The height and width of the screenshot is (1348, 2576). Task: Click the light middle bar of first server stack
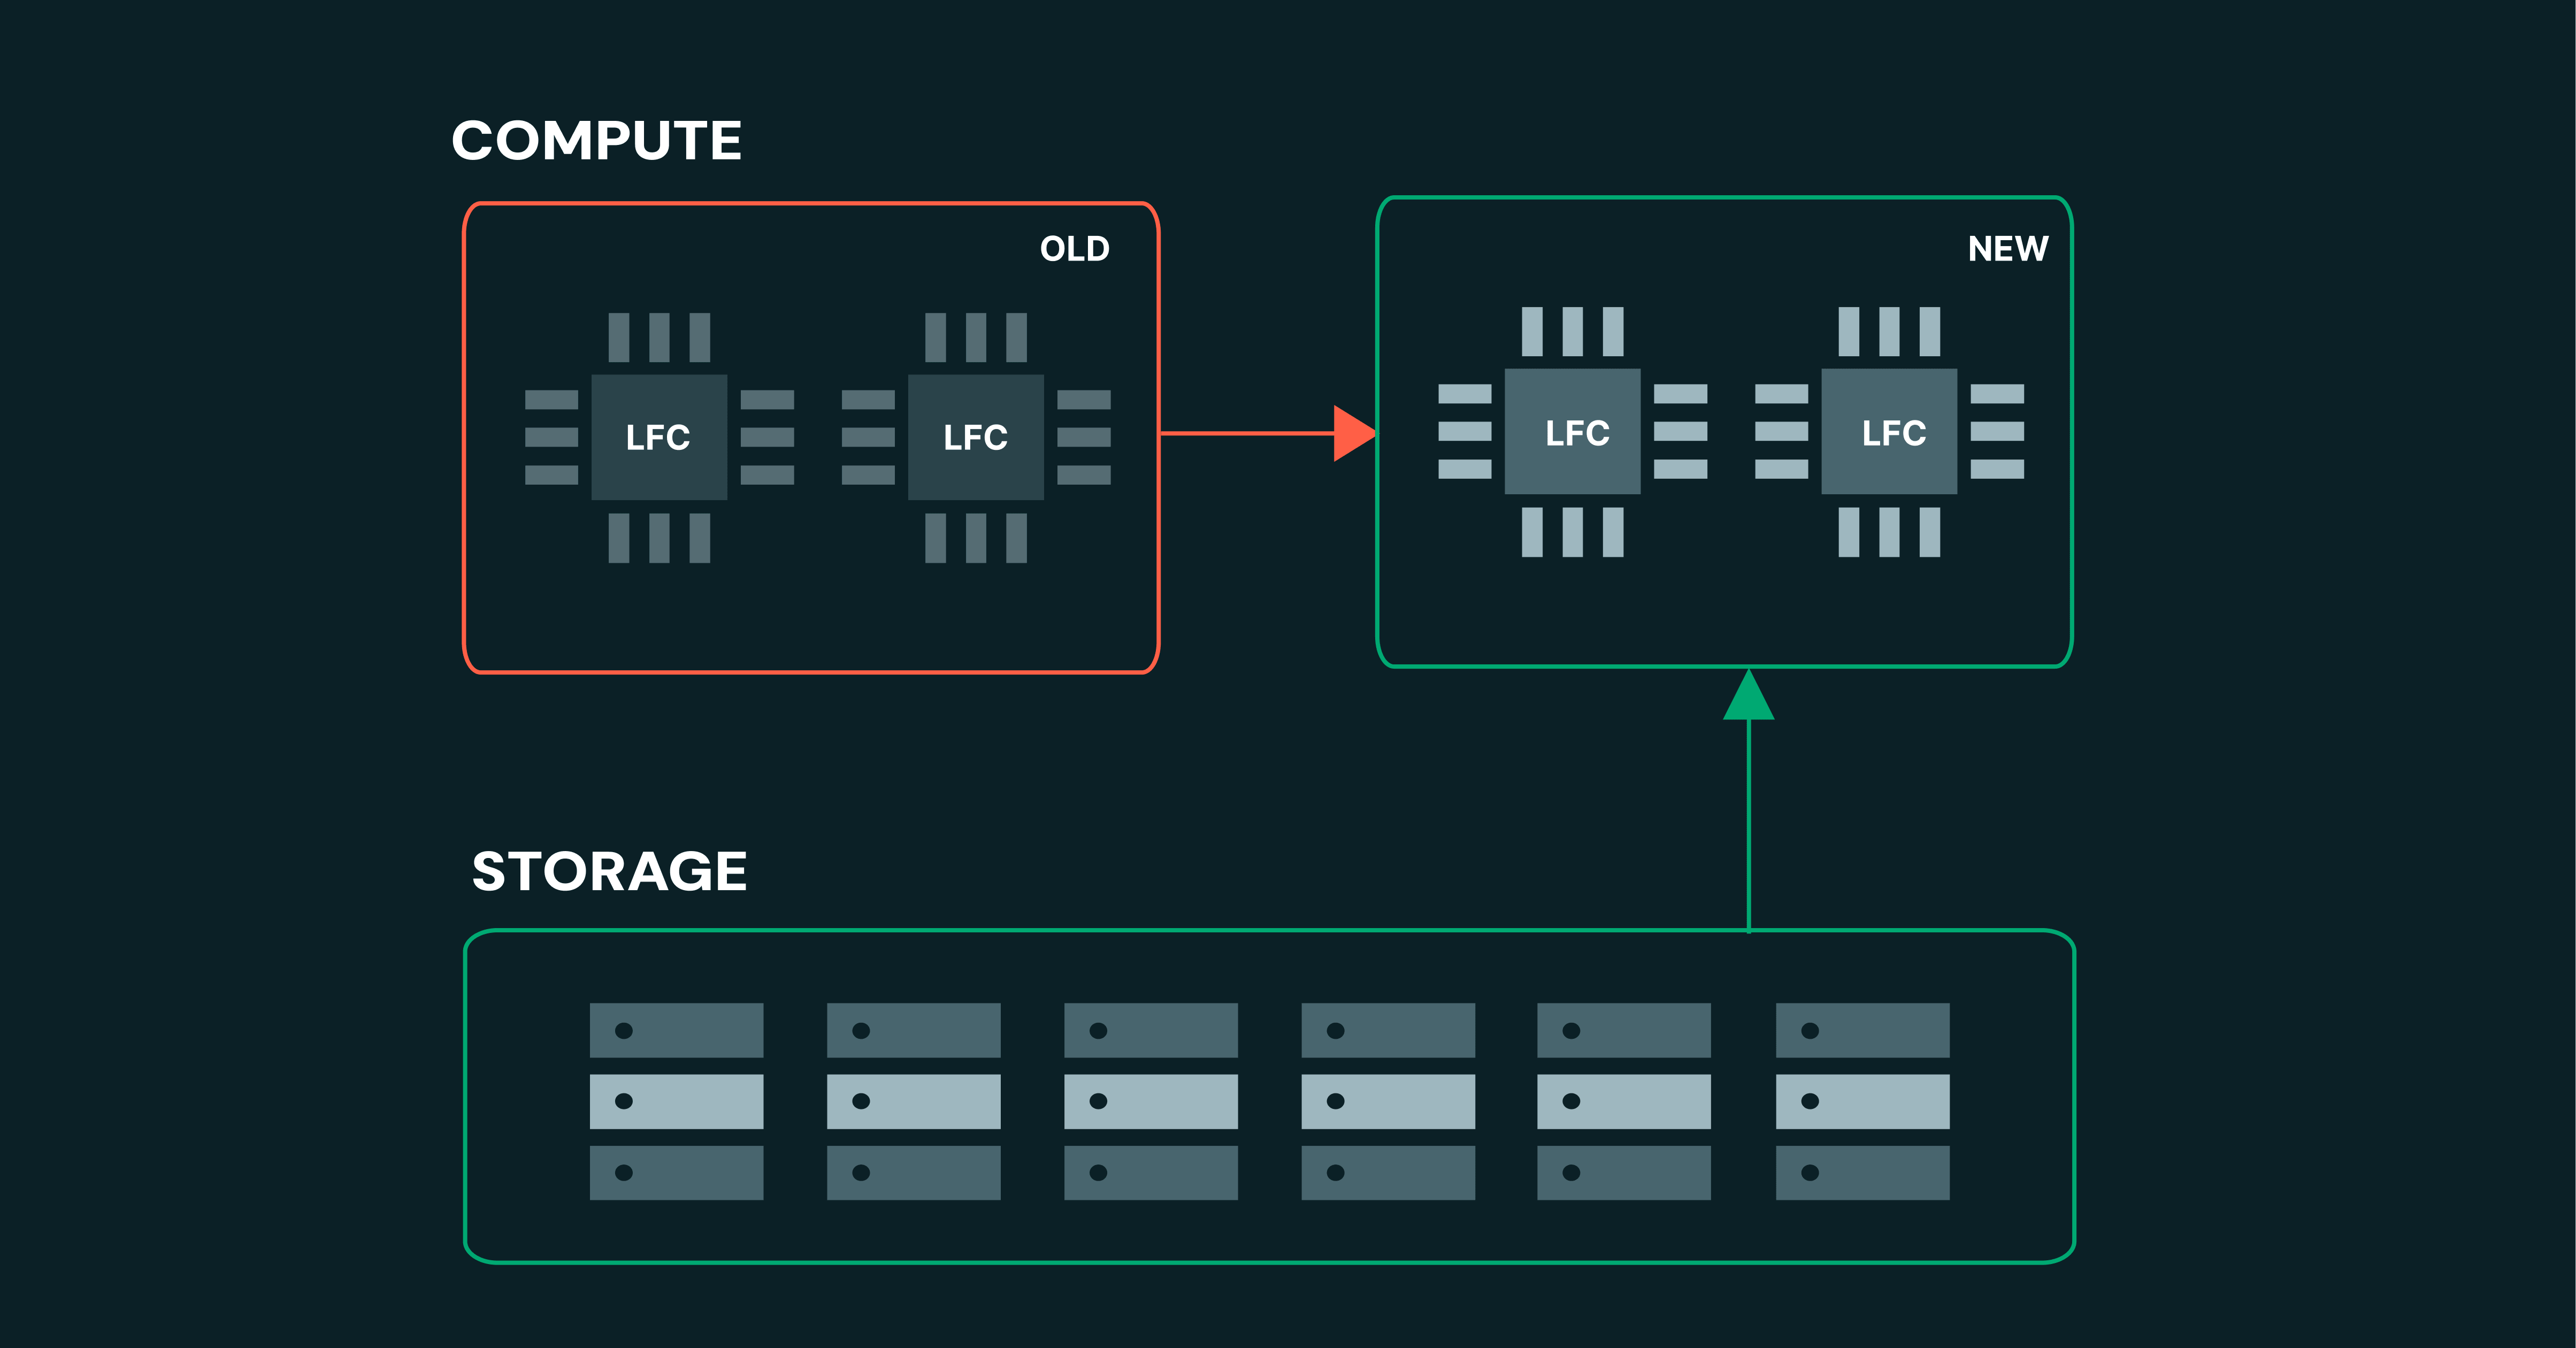click(676, 1101)
